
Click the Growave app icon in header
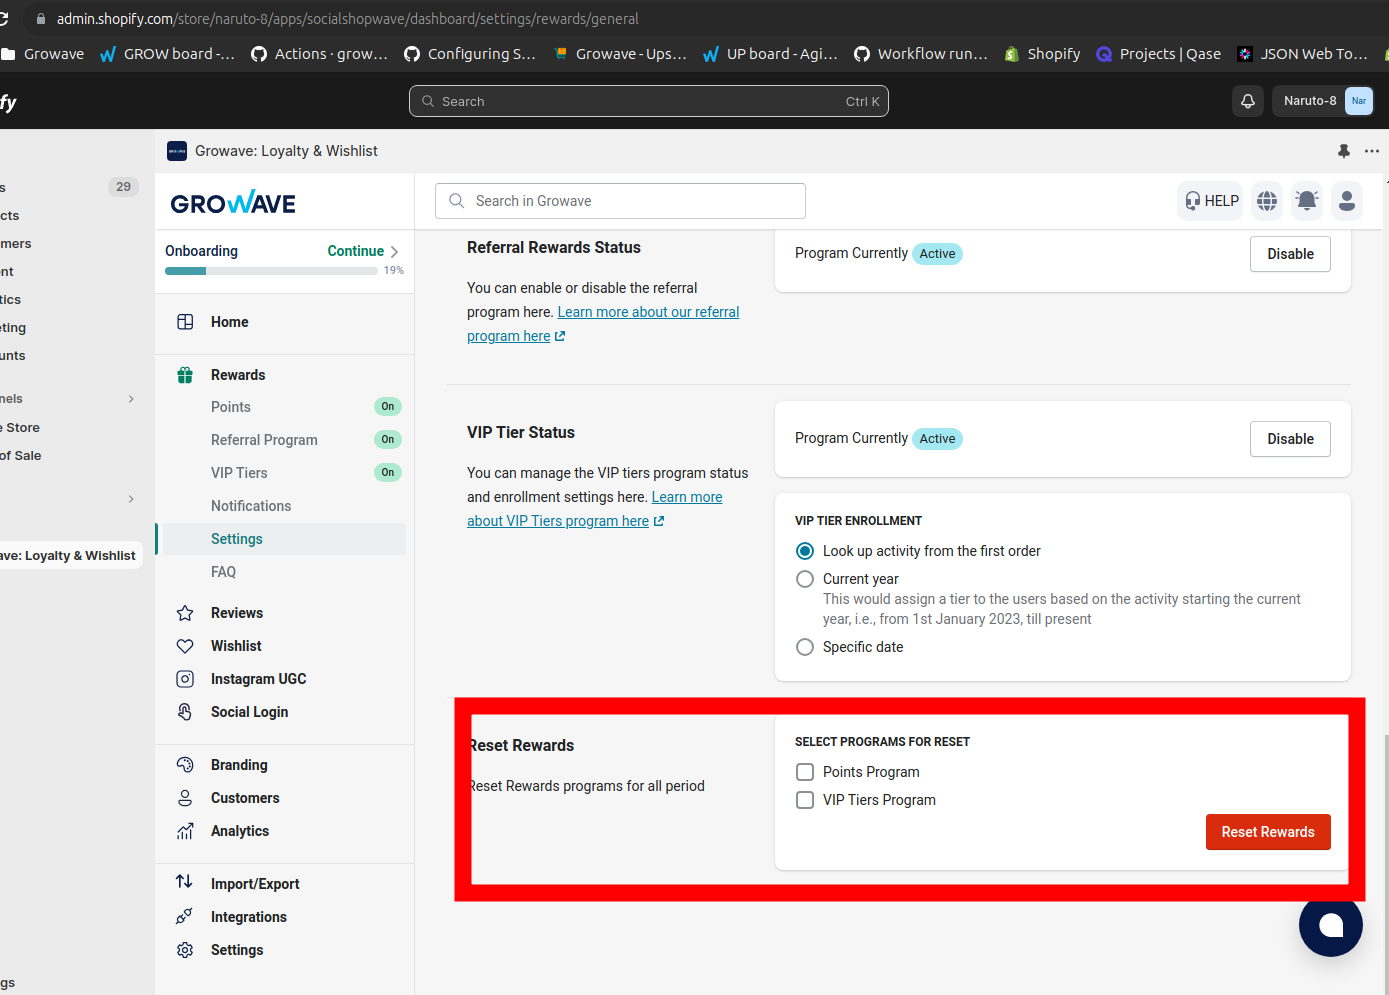177,151
